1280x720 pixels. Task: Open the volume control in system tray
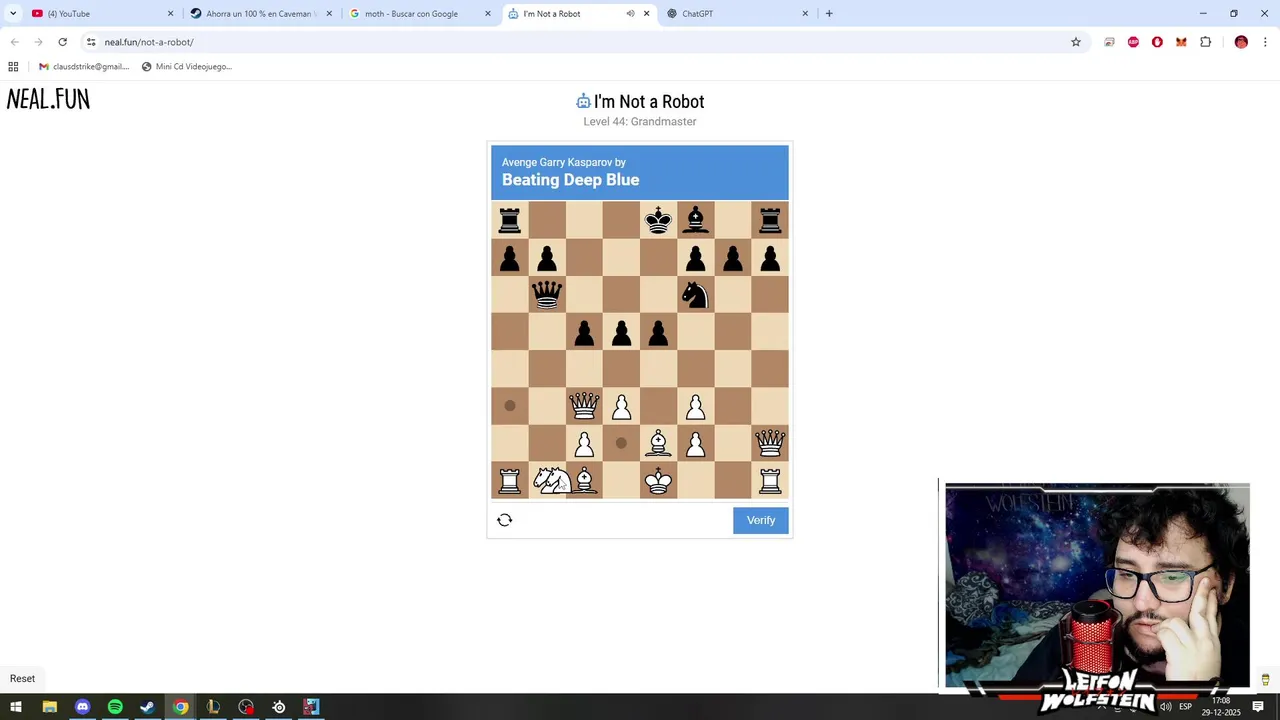click(1165, 707)
